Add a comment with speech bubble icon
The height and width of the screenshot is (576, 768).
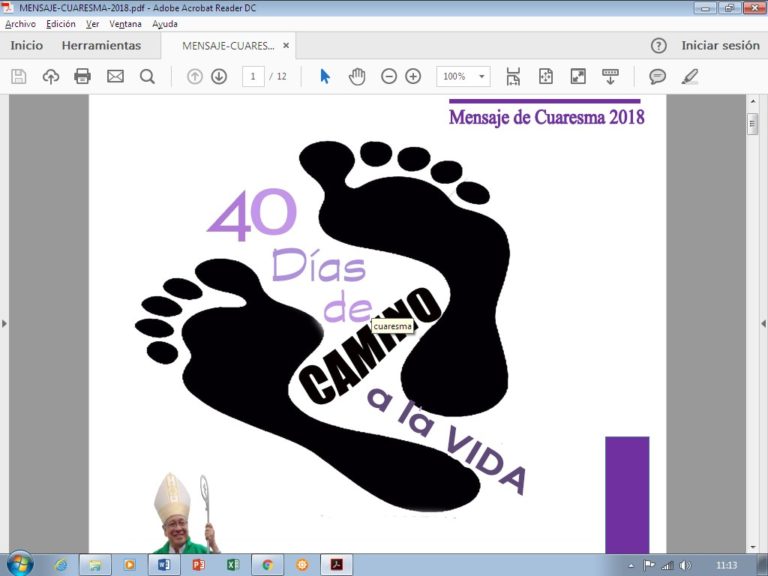[x=657, y=77]
